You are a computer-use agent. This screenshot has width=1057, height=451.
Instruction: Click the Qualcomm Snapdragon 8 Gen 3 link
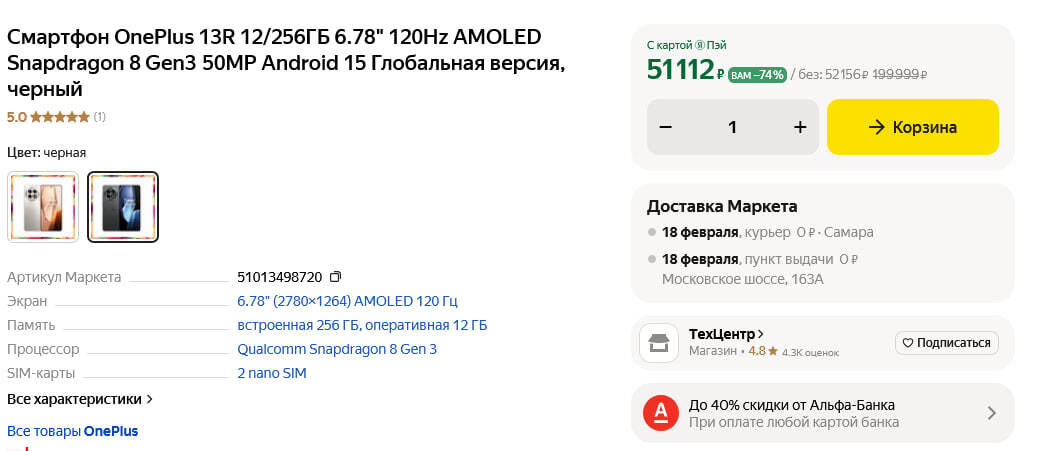337,349
